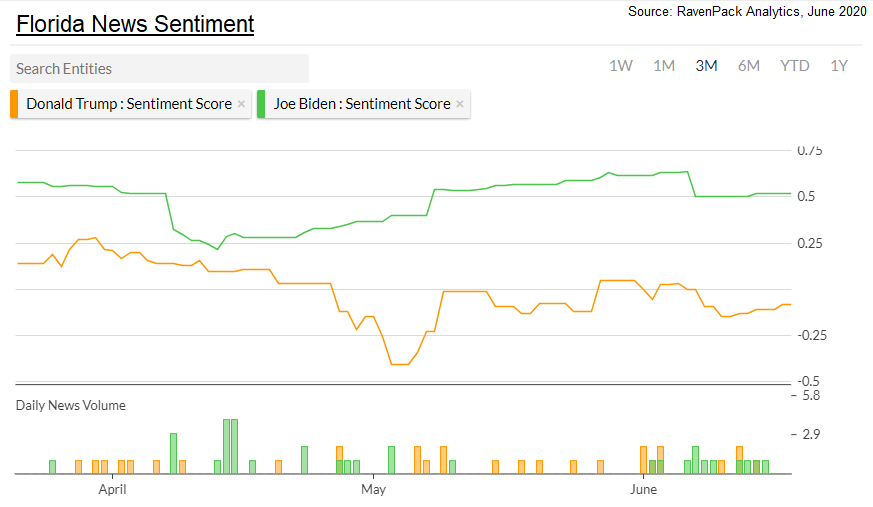The image size is (873, 507).
Task: Click the orange Donald Trump color swatch
Action: click(x=14, y=104)
